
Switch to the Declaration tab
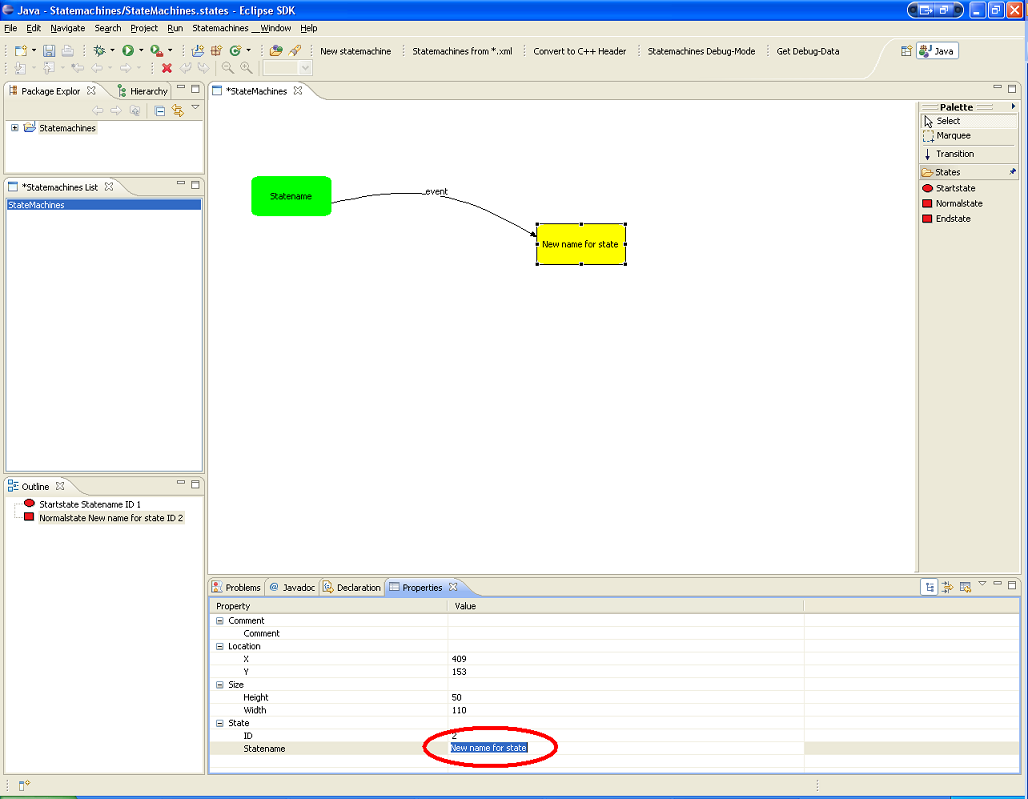pyautogui.click(x=352, y=587)
